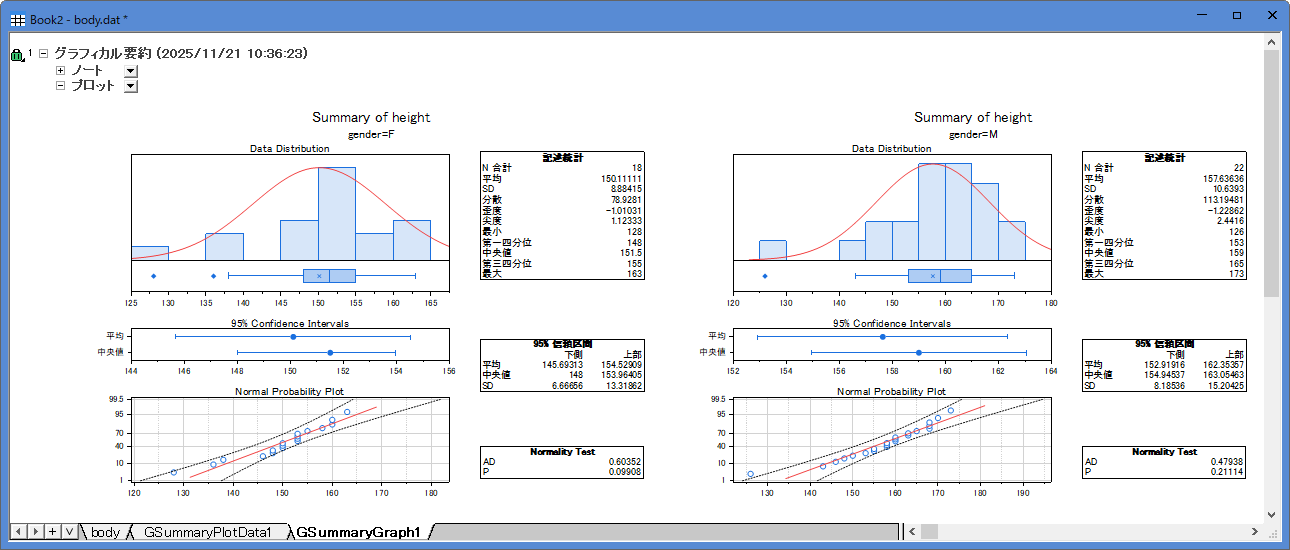Maximize the Book2 workbook window
The image size is (1290, 550).
coord(1236,16)
